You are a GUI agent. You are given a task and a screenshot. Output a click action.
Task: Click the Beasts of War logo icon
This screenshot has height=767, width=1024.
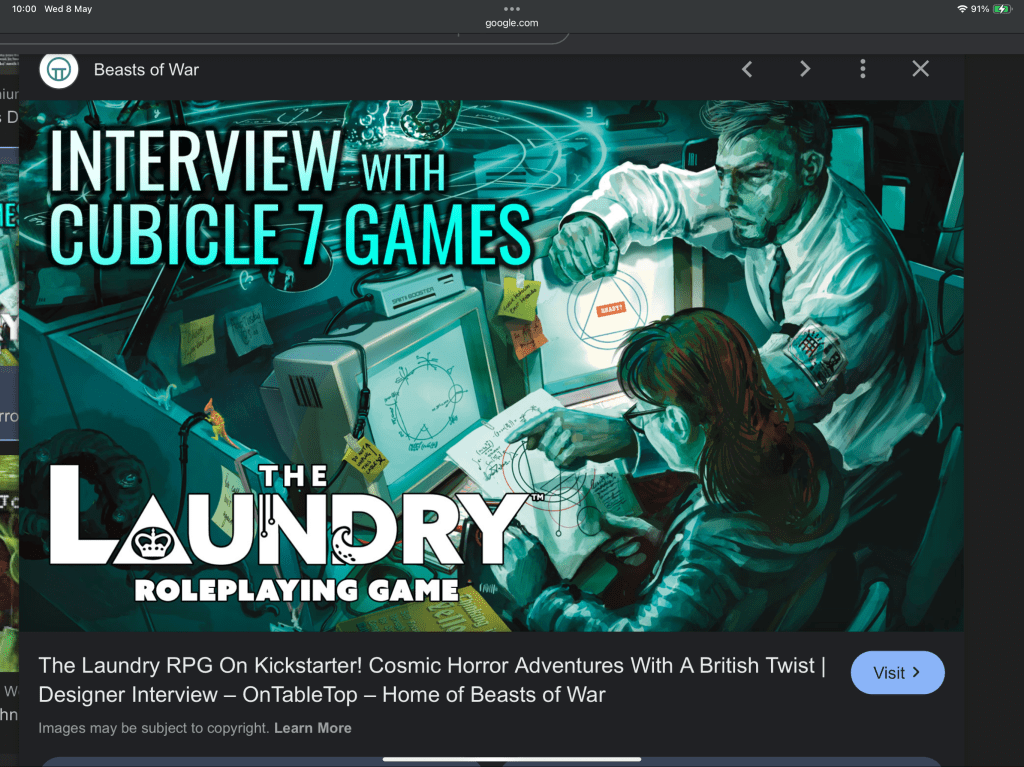pyautogui.click(x=59, y=69)
